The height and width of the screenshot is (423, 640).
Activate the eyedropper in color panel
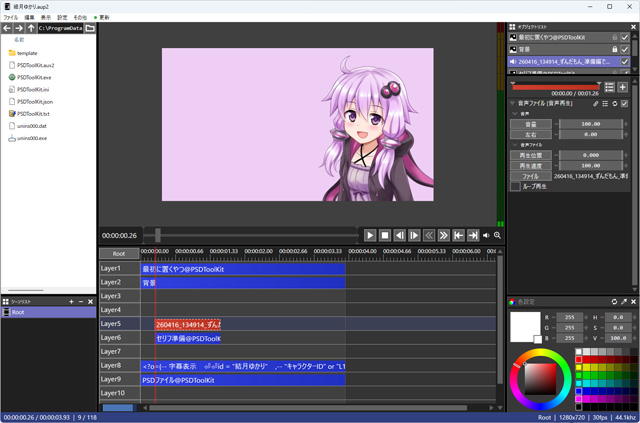coord(624,302)
